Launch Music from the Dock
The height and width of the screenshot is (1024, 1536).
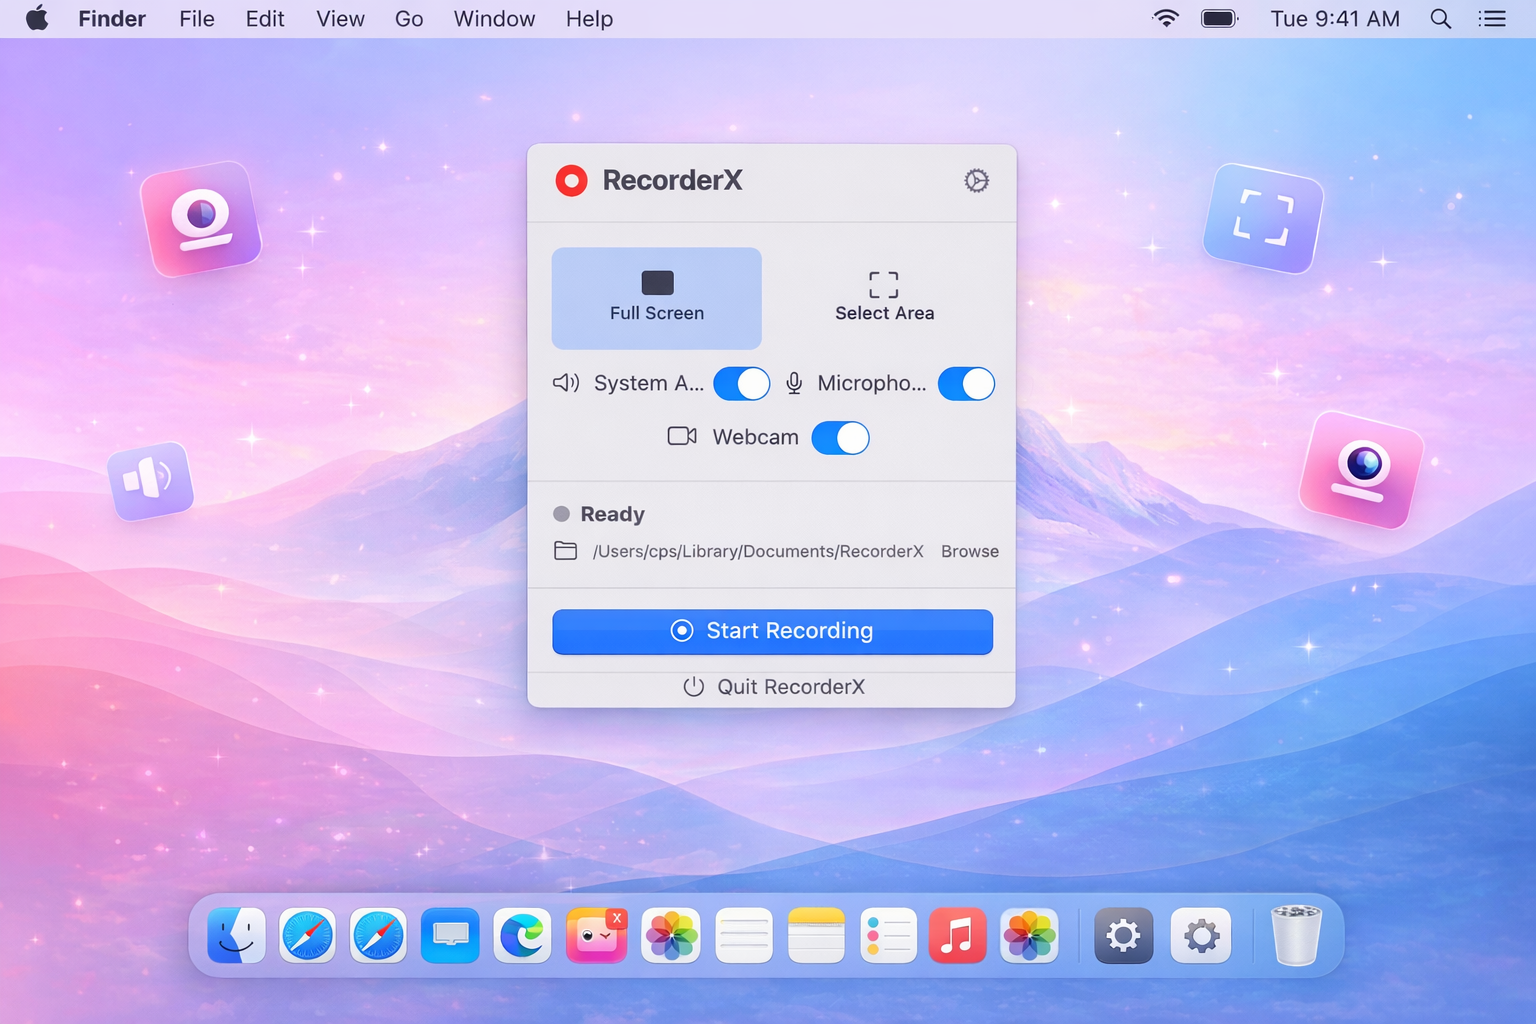pos(957,936)
